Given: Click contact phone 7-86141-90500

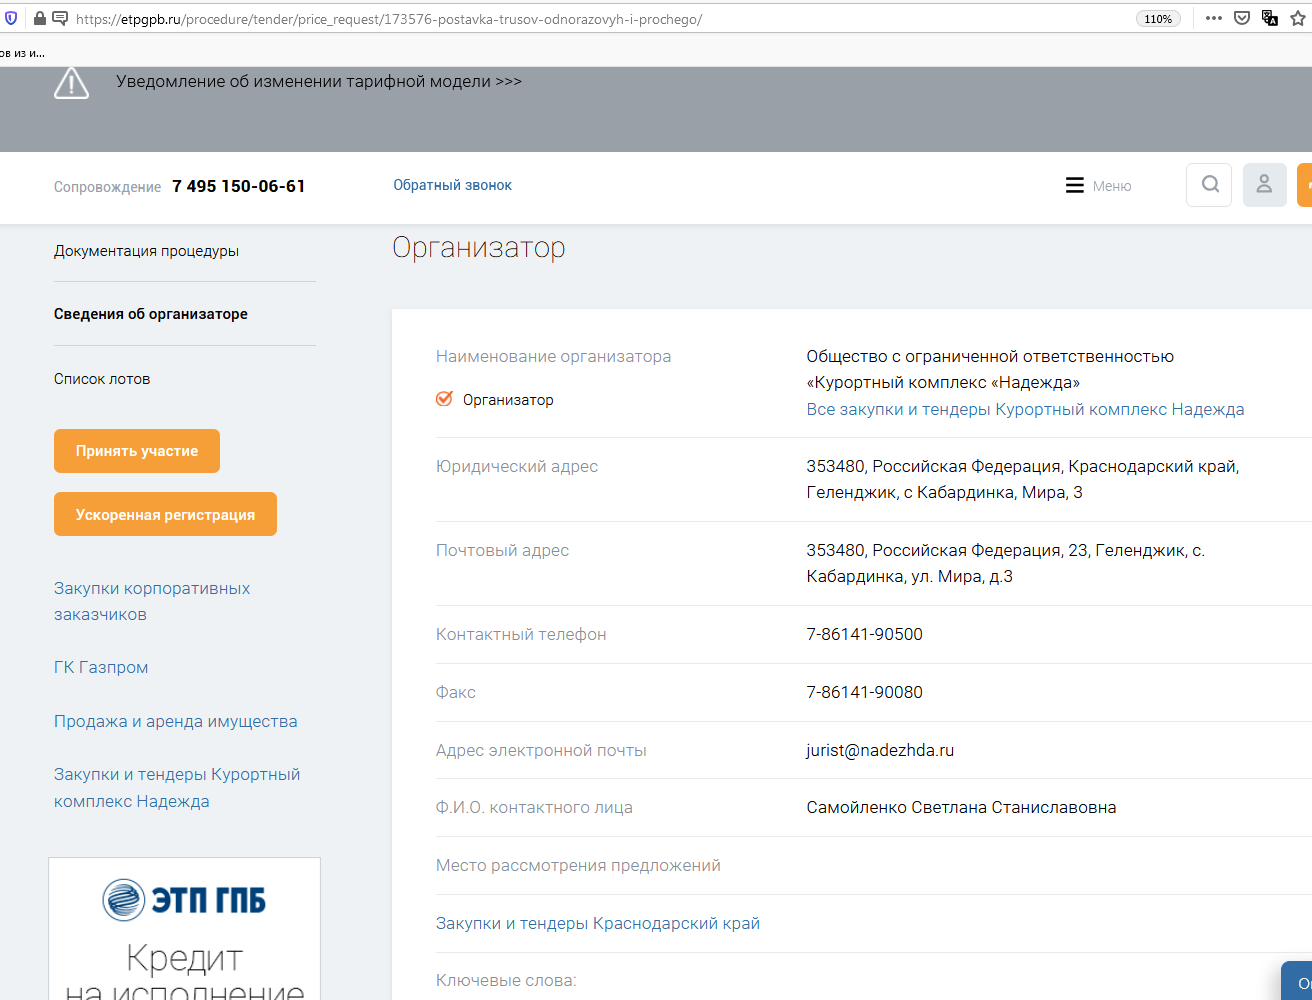Looking at the screenshot, I should tap(865, 634).
